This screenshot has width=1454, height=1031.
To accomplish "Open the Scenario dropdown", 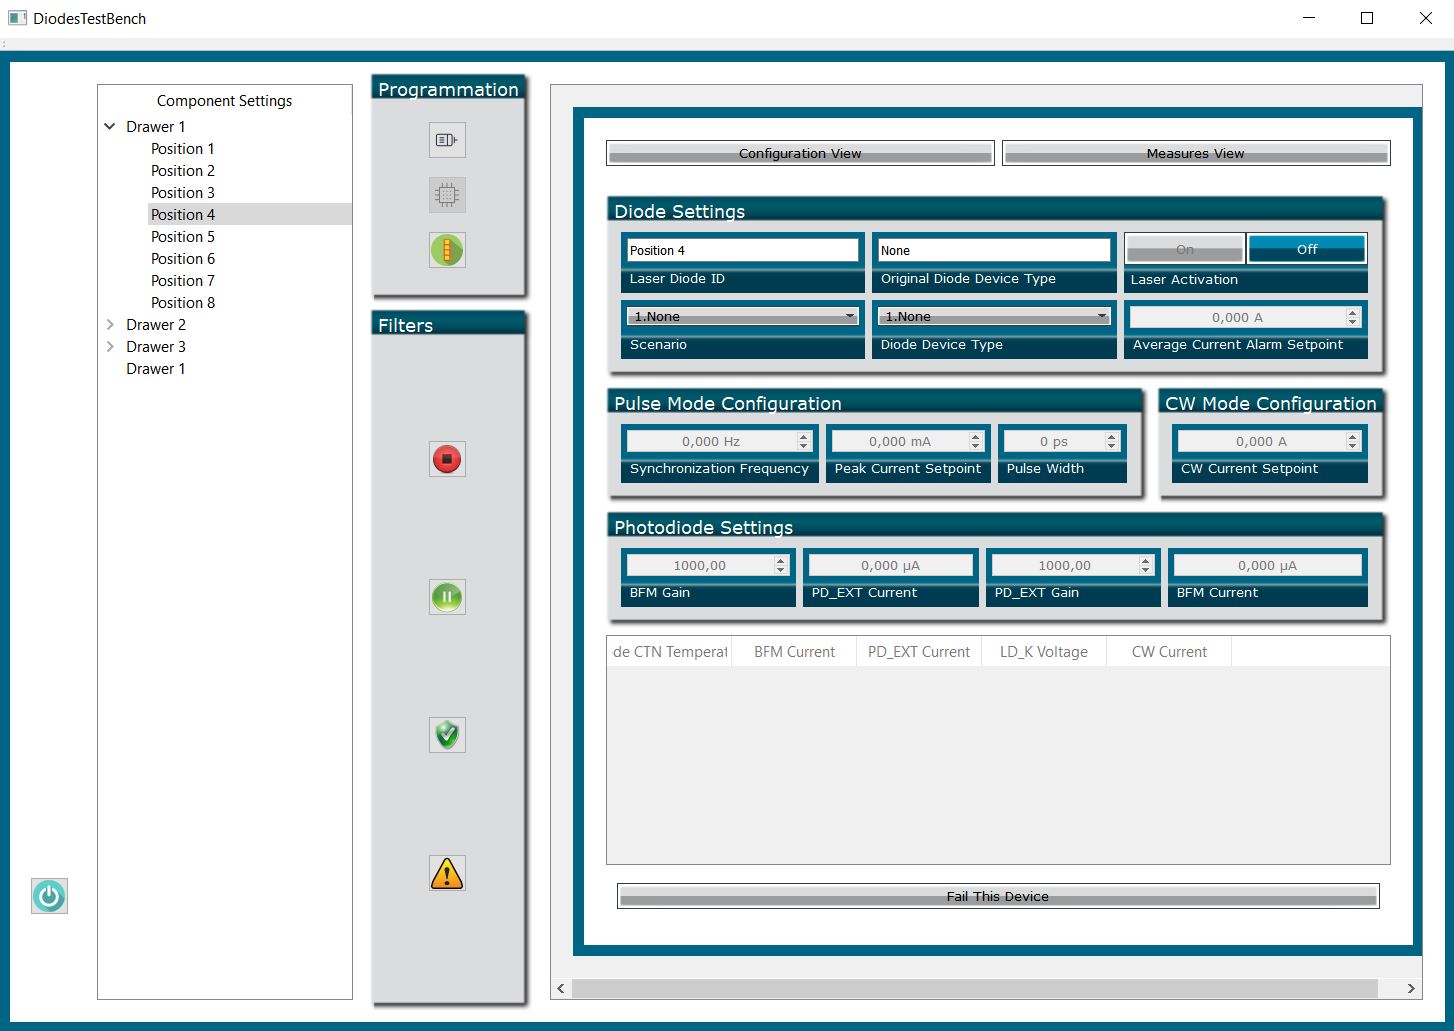I will (x=742, y=317).
